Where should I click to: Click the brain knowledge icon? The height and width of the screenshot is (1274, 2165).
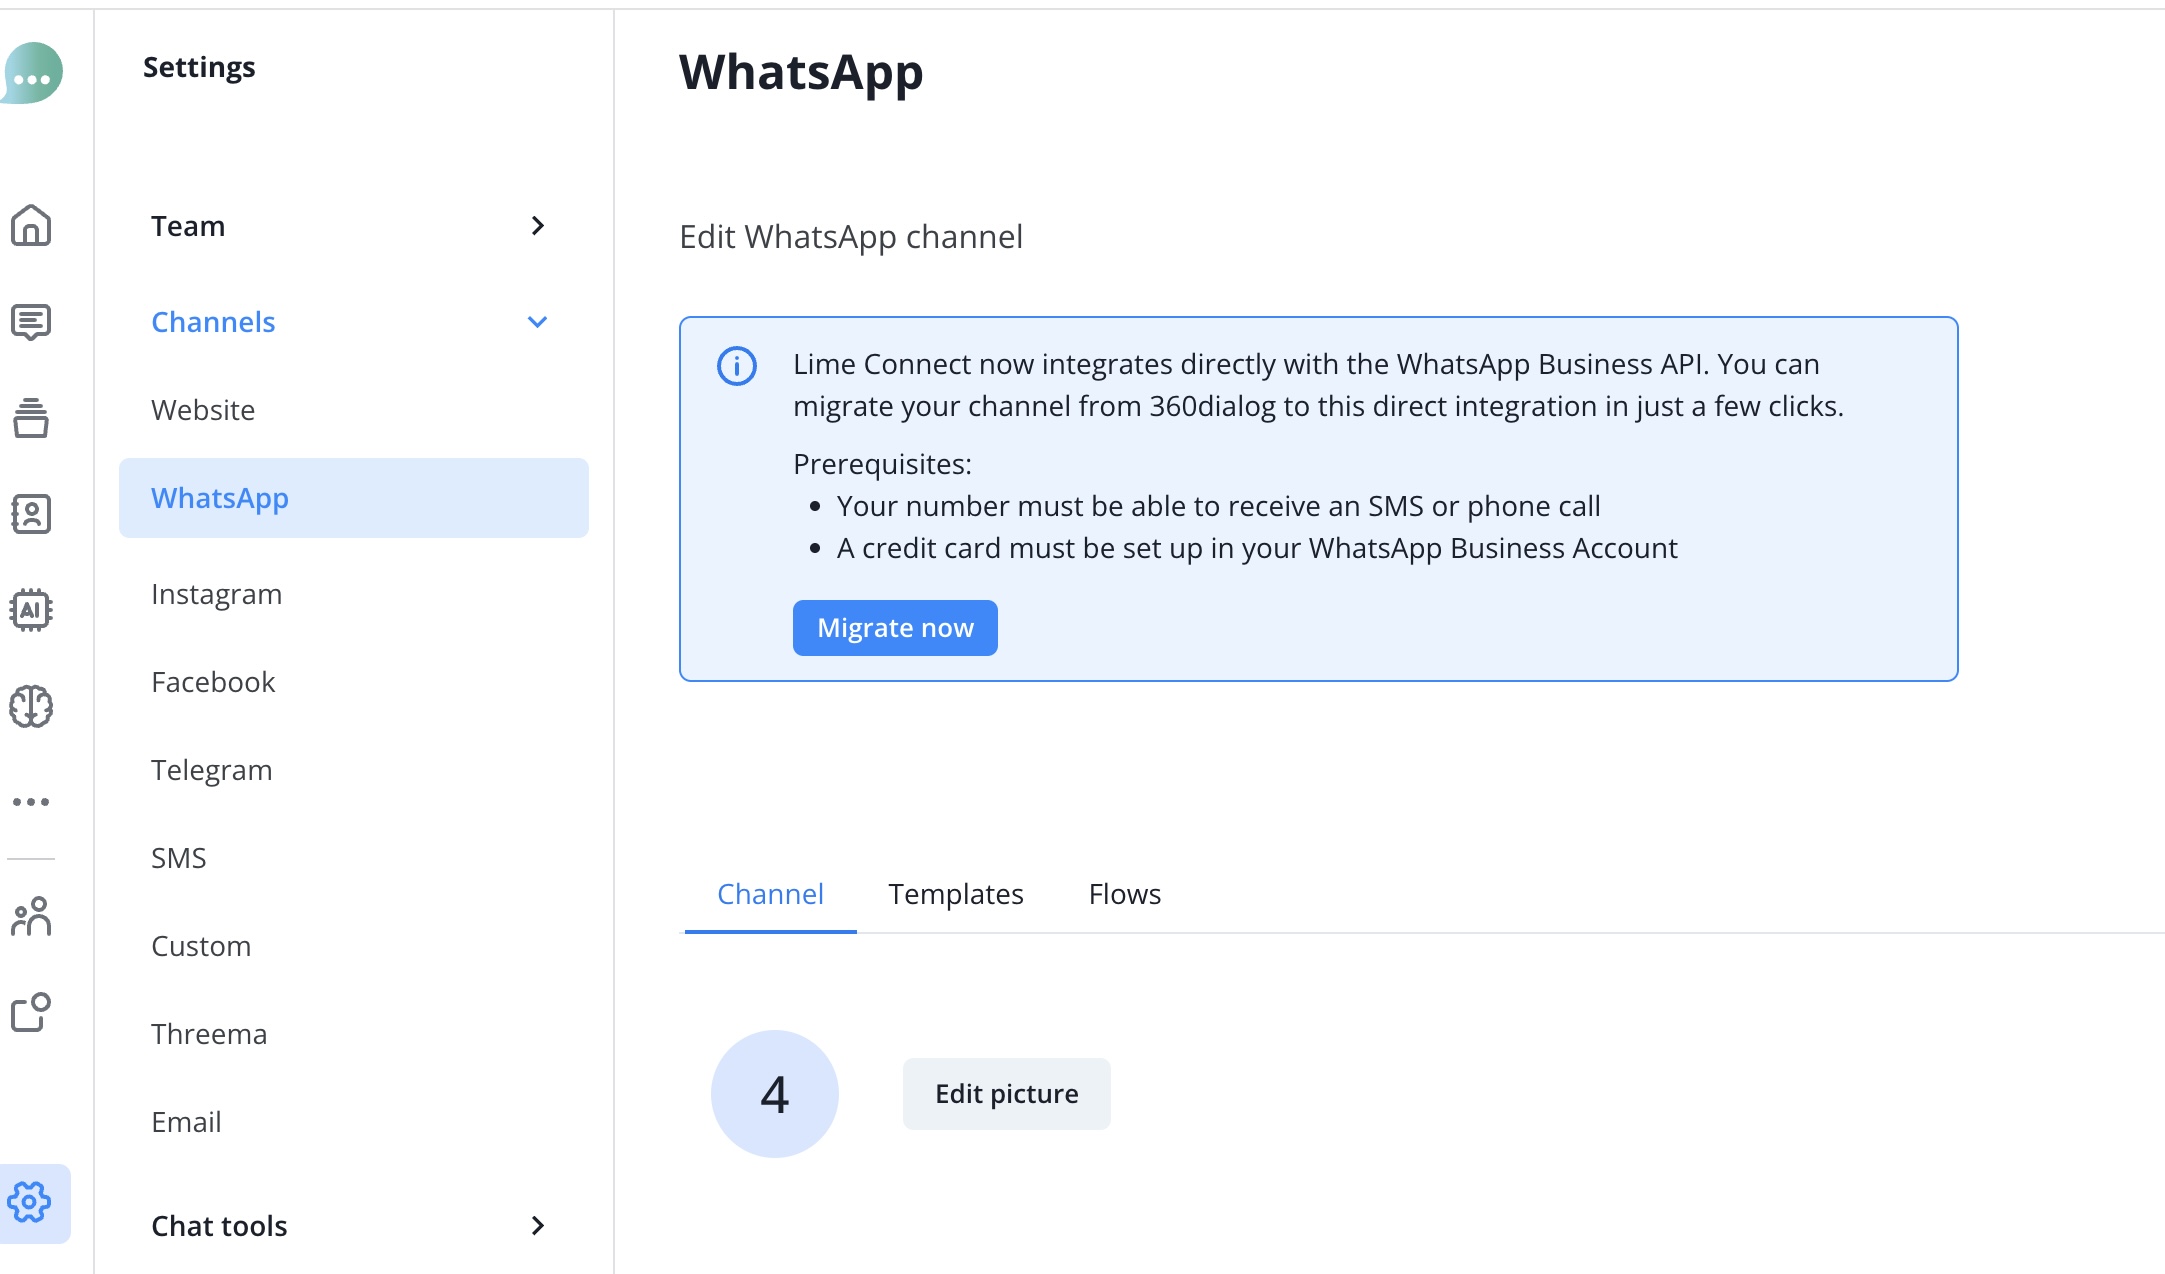point(31,706)
